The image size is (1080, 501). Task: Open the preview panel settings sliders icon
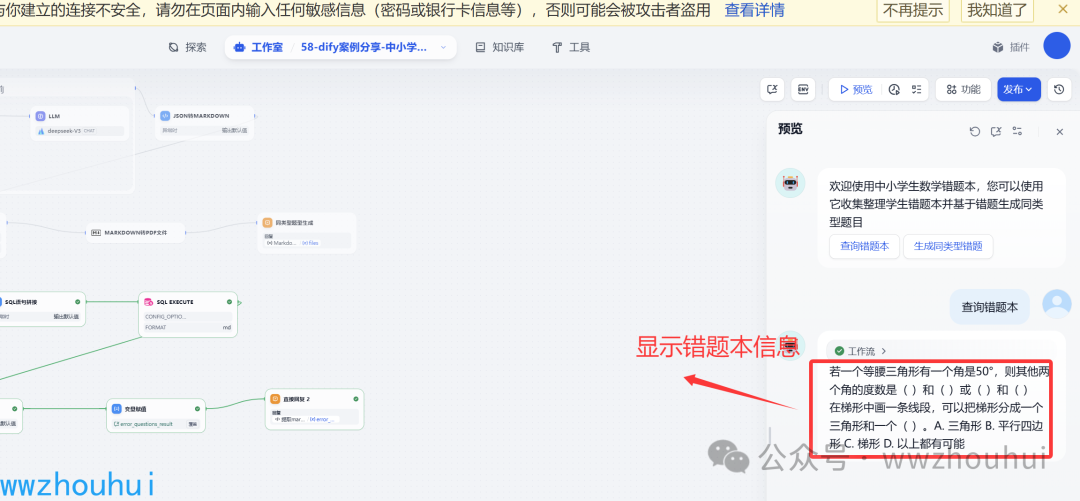1017,131
